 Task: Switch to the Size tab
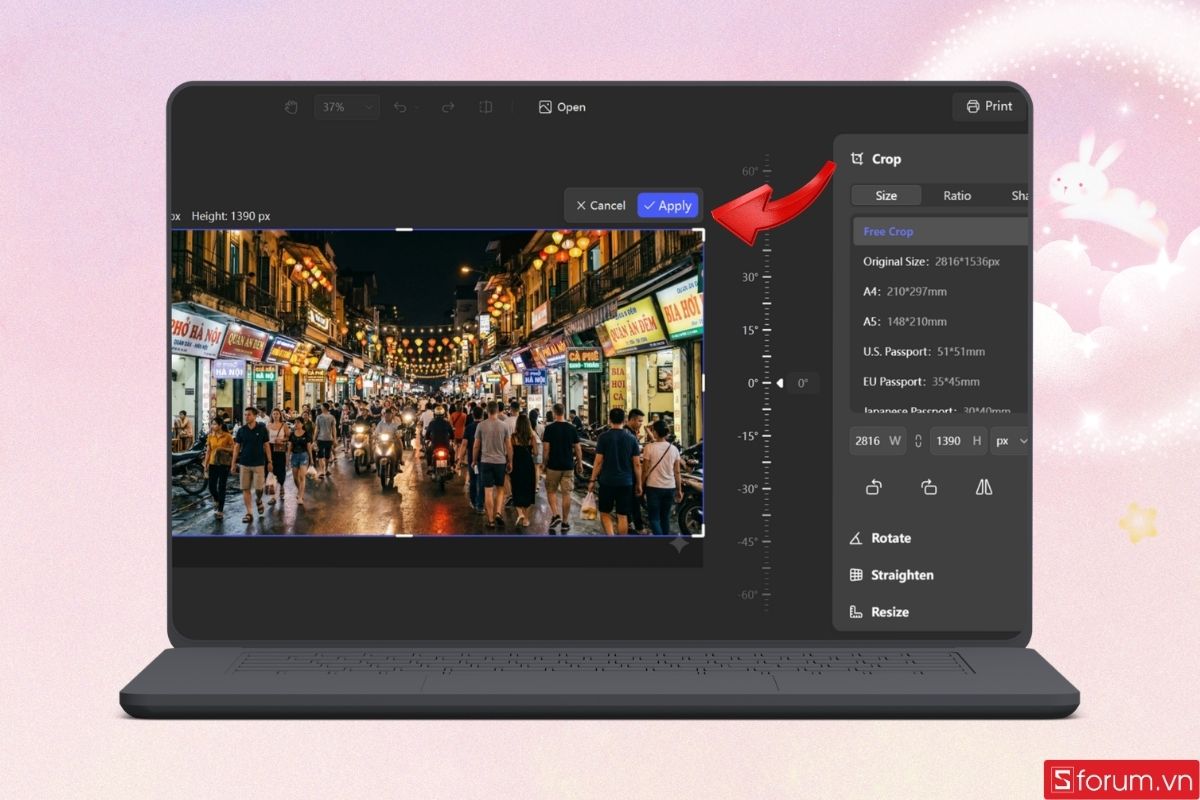[x=886, y=196]
